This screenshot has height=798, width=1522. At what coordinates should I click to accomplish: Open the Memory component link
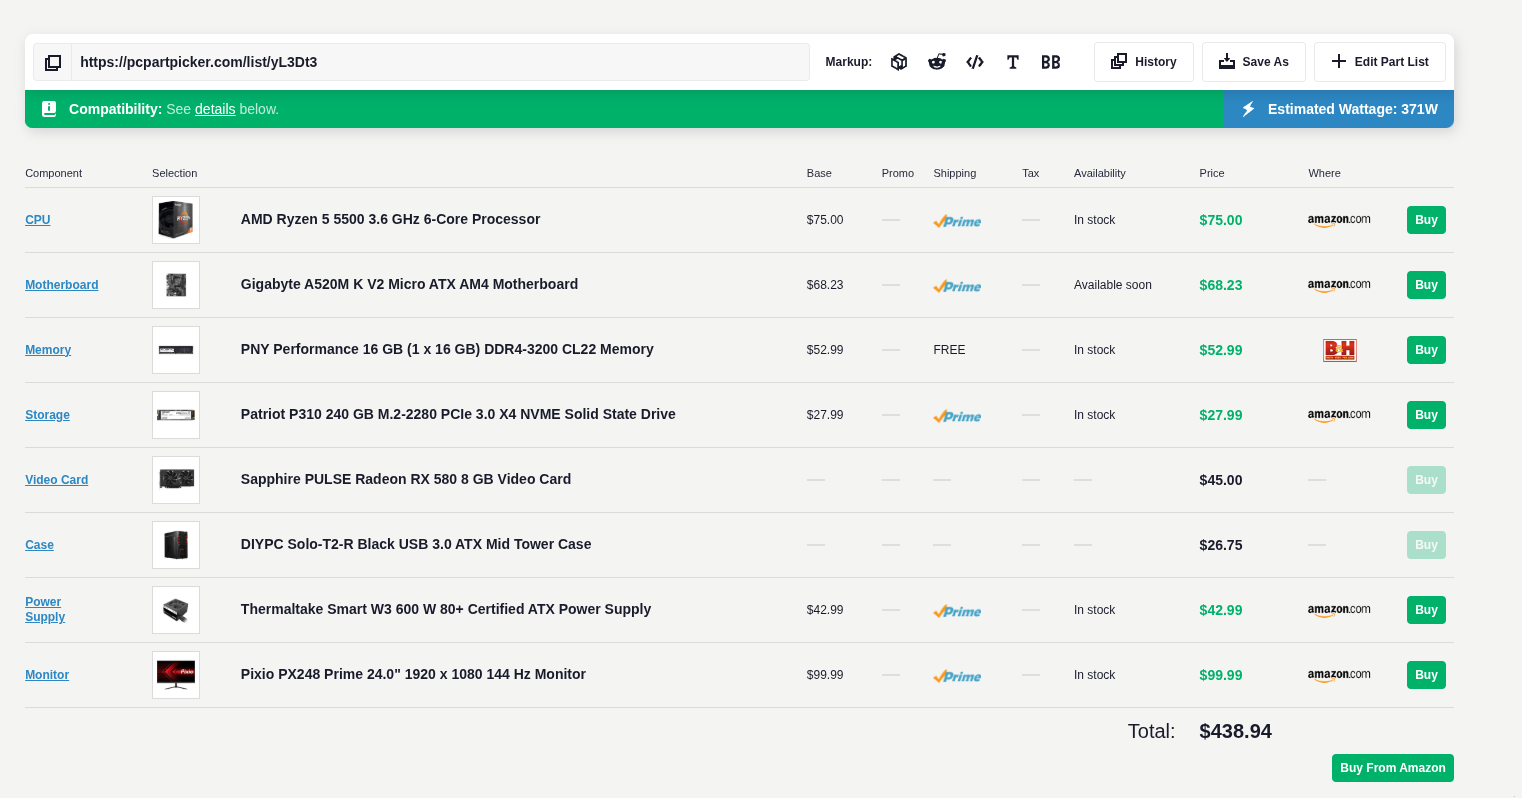coord(48,350)
